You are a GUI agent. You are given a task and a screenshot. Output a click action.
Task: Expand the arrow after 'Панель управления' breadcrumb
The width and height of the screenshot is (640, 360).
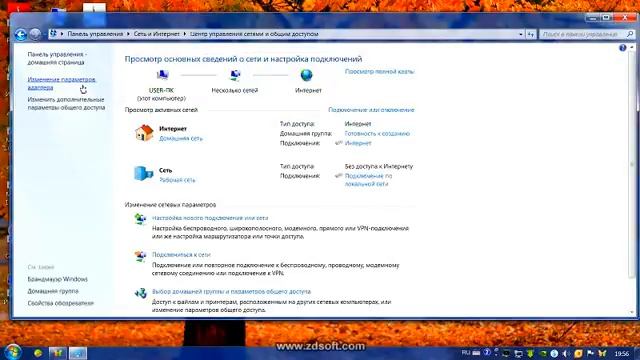click(x=128, y=34)
